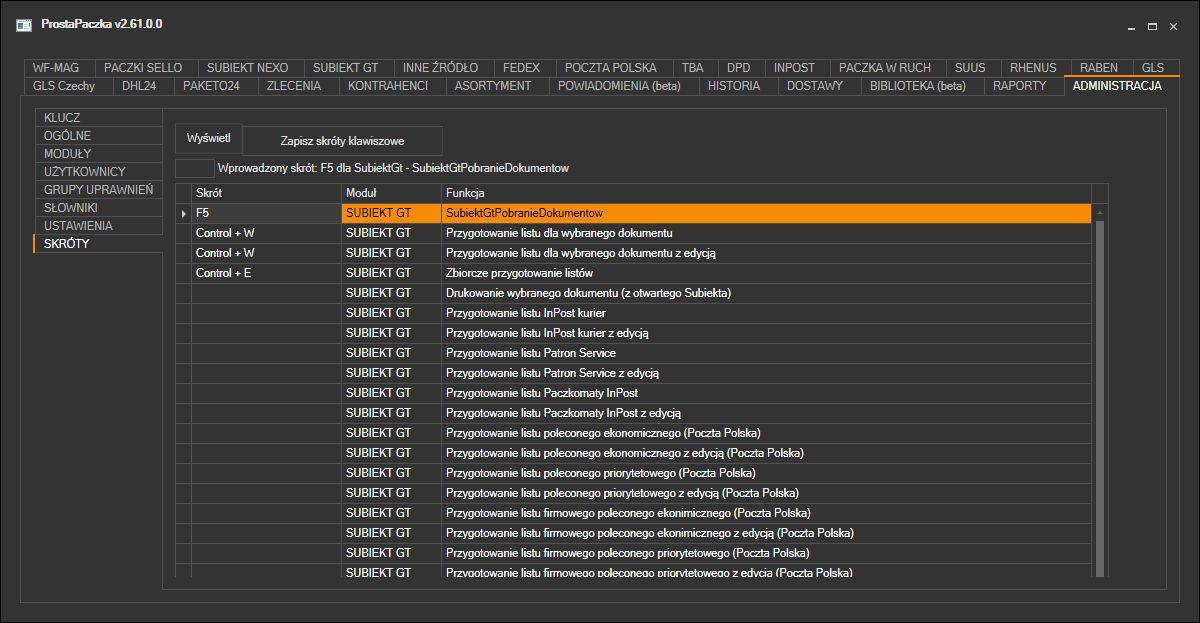
Task: Select the SUBIEKT GT tab
Action: point(345,68)
